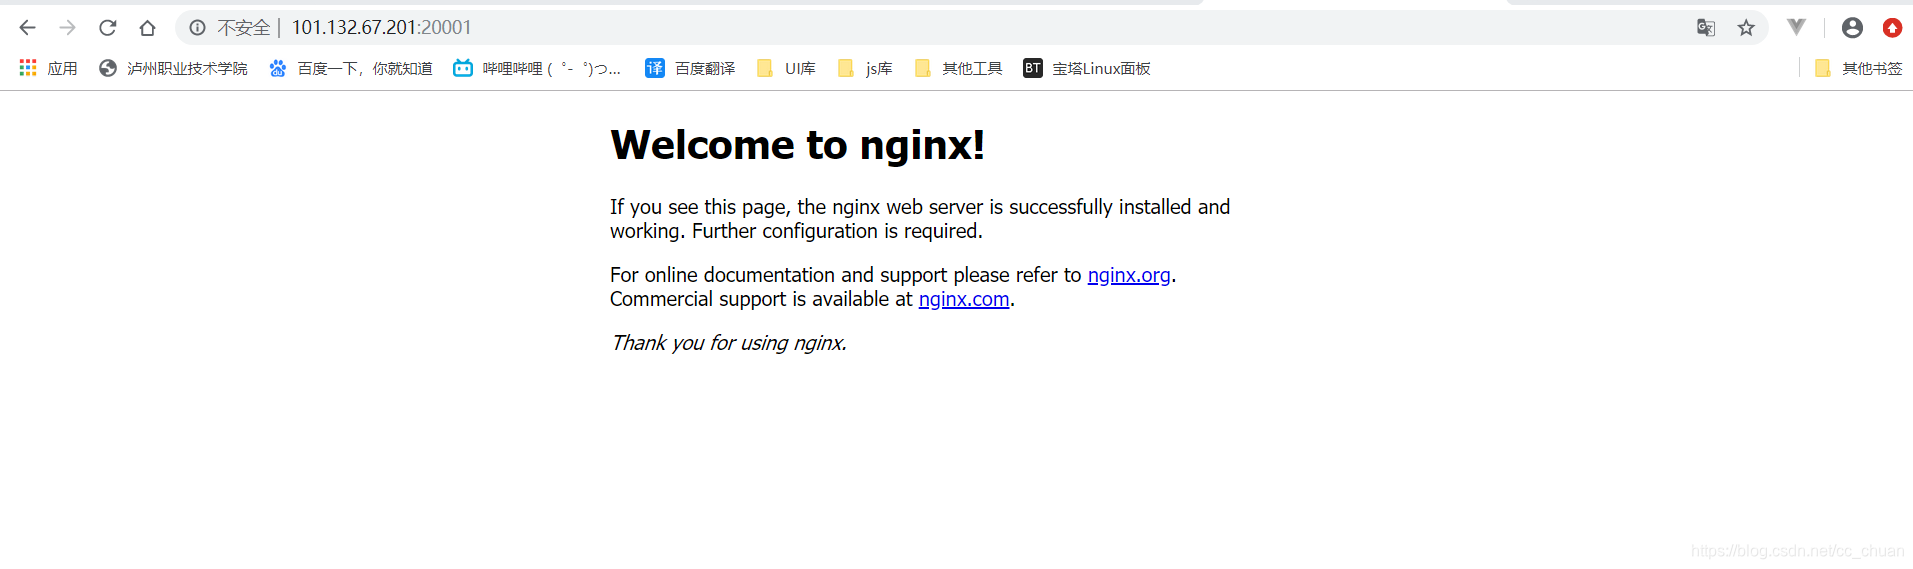Click the forward navigation arrow
Screen dimensions: 1913x569
point(67,28)
